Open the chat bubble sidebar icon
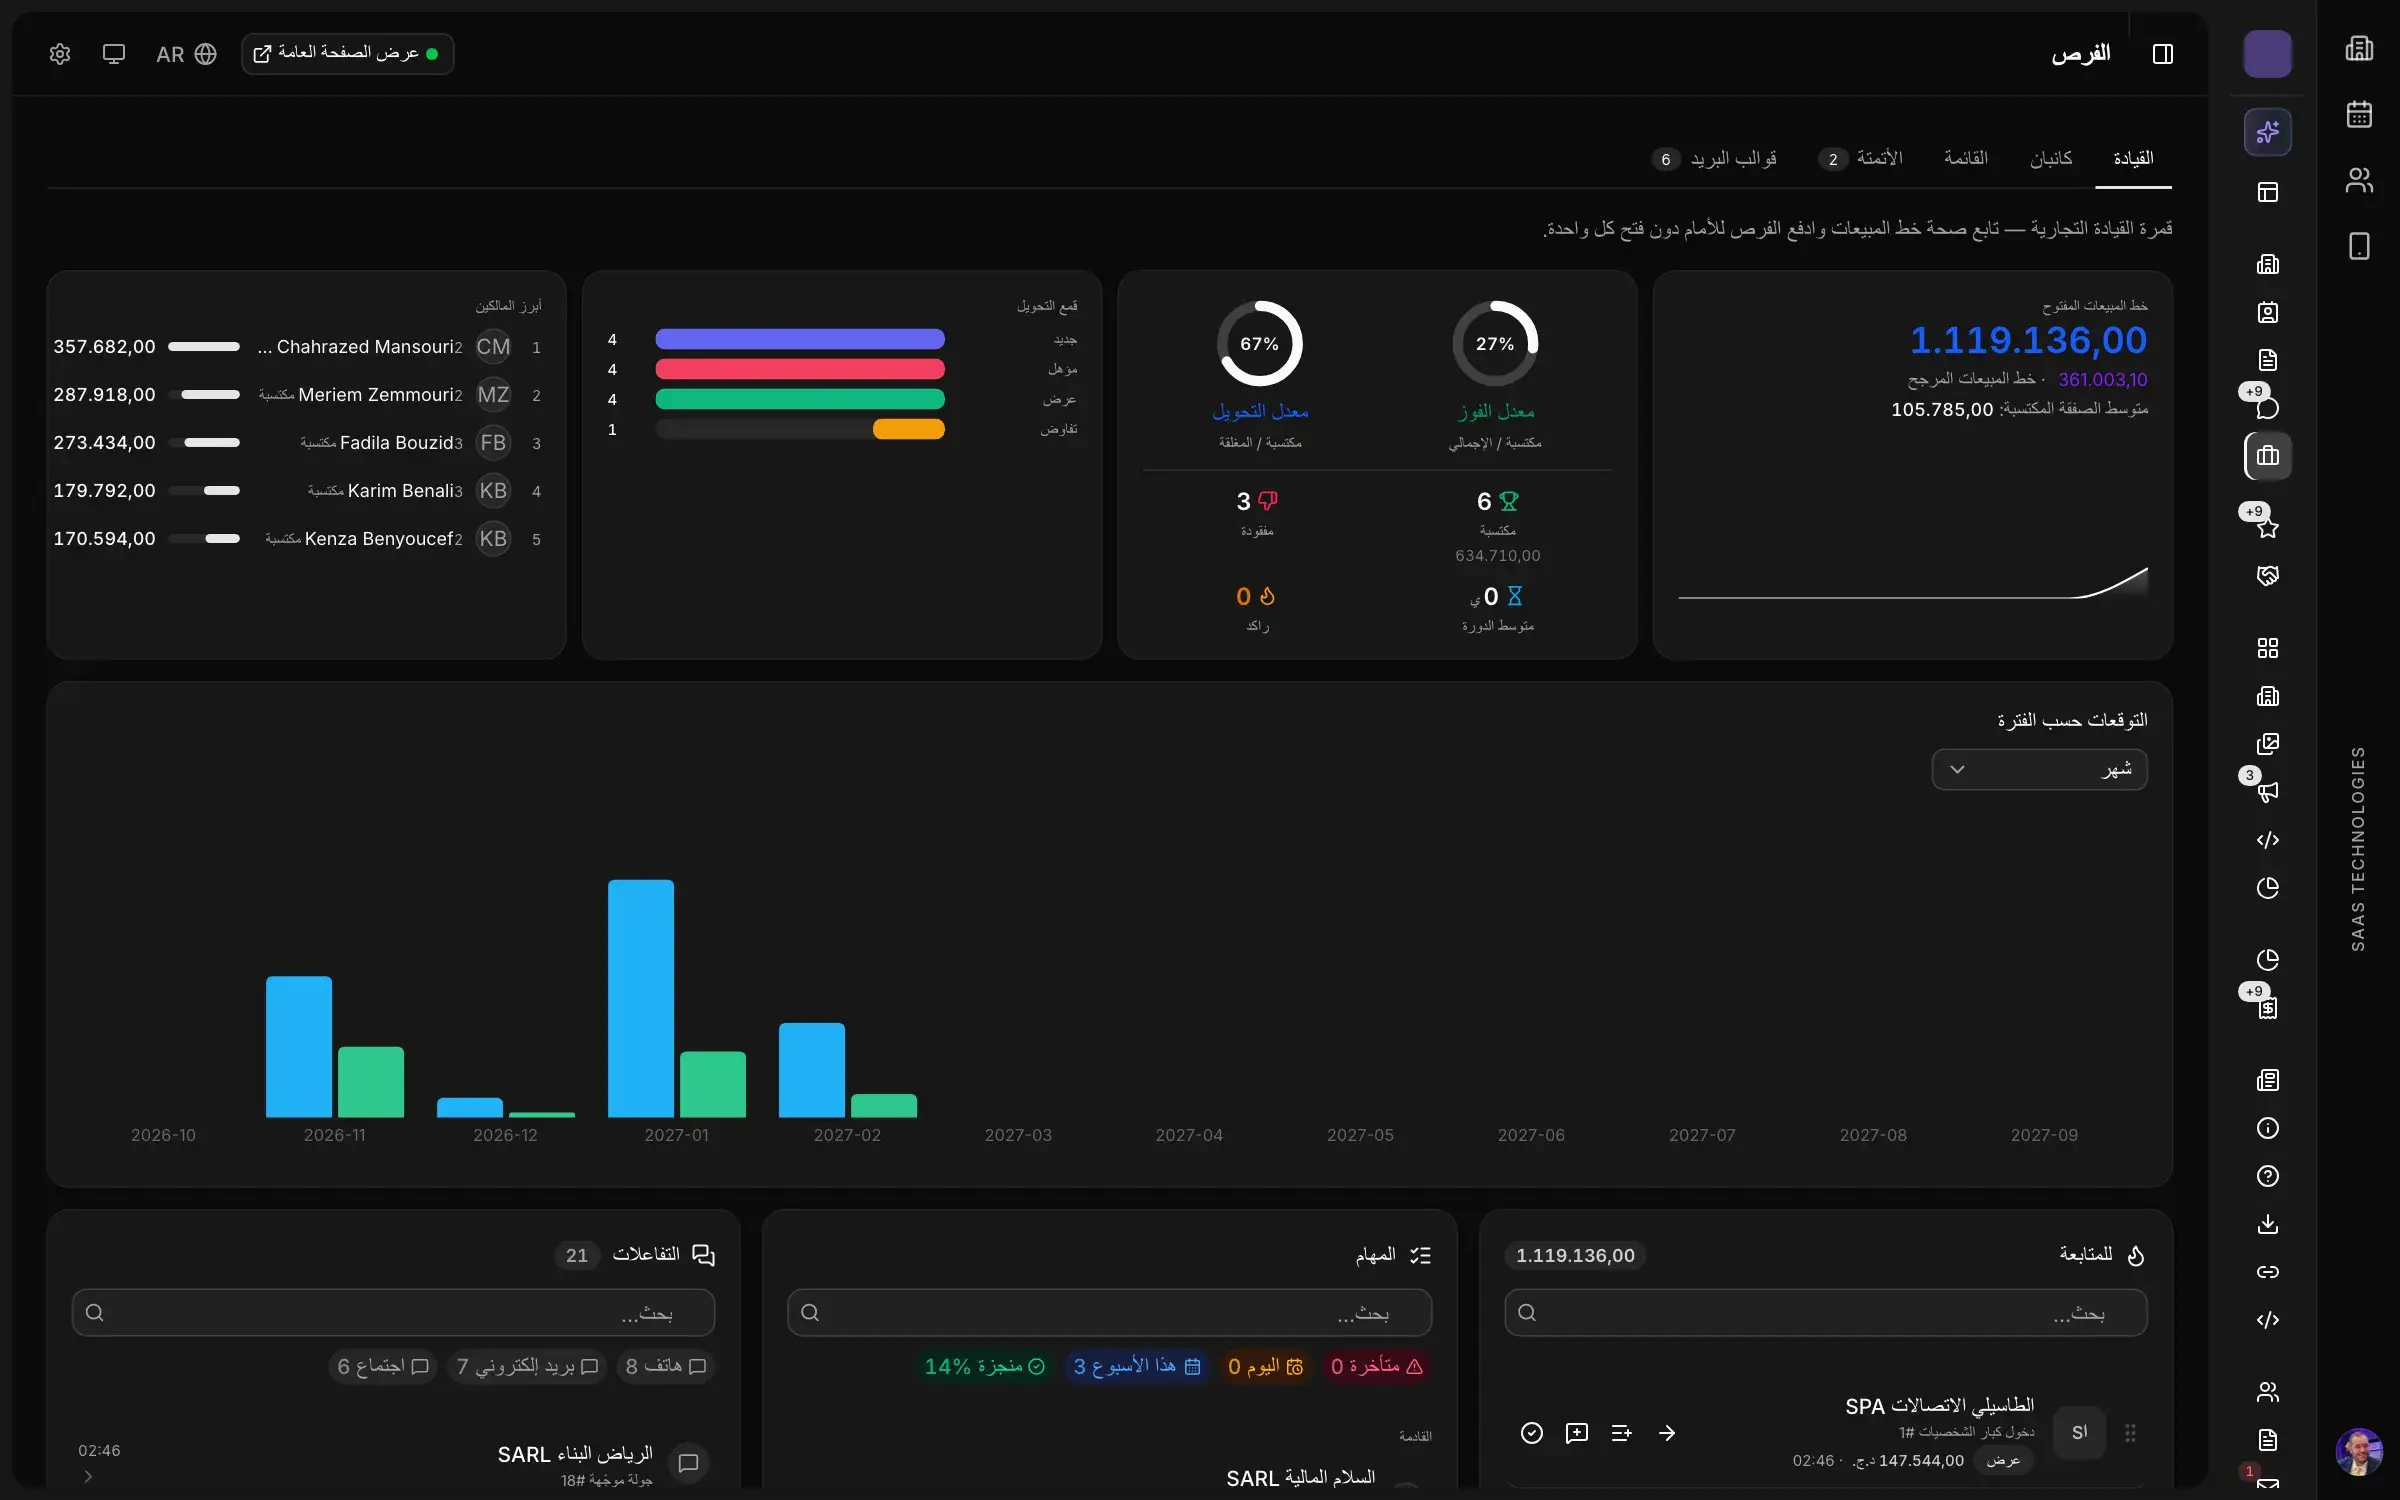Viewport: 2400px width, 1500px height. coord(2267,407)
